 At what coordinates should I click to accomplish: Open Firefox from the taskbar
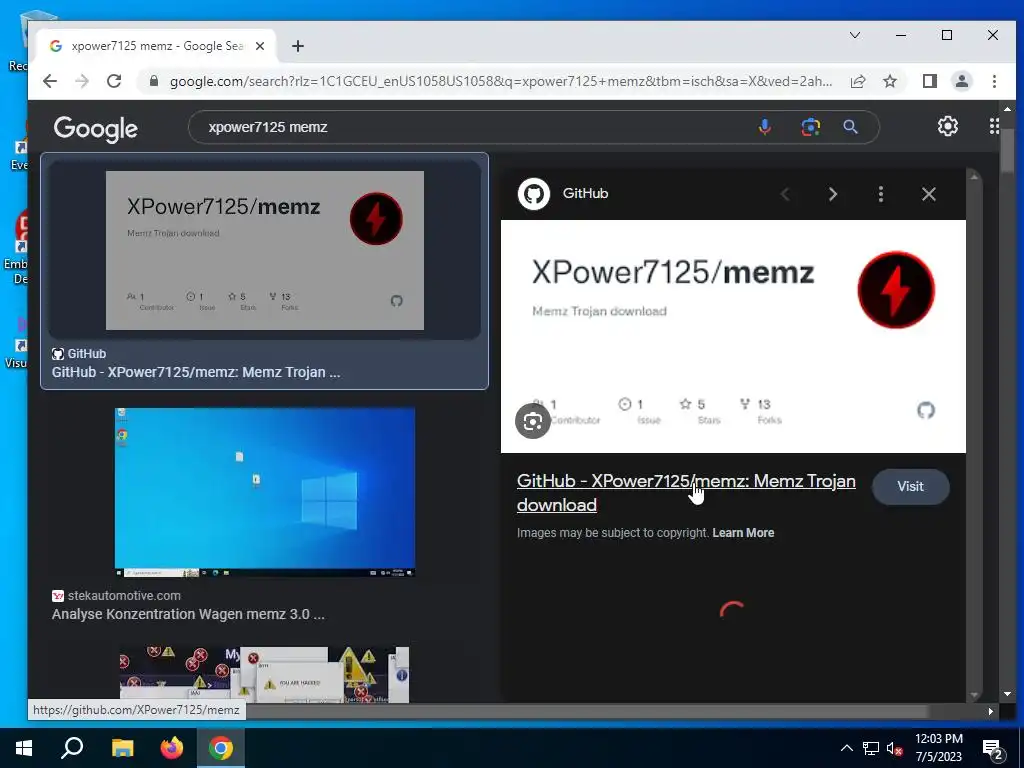pos(172,748)
